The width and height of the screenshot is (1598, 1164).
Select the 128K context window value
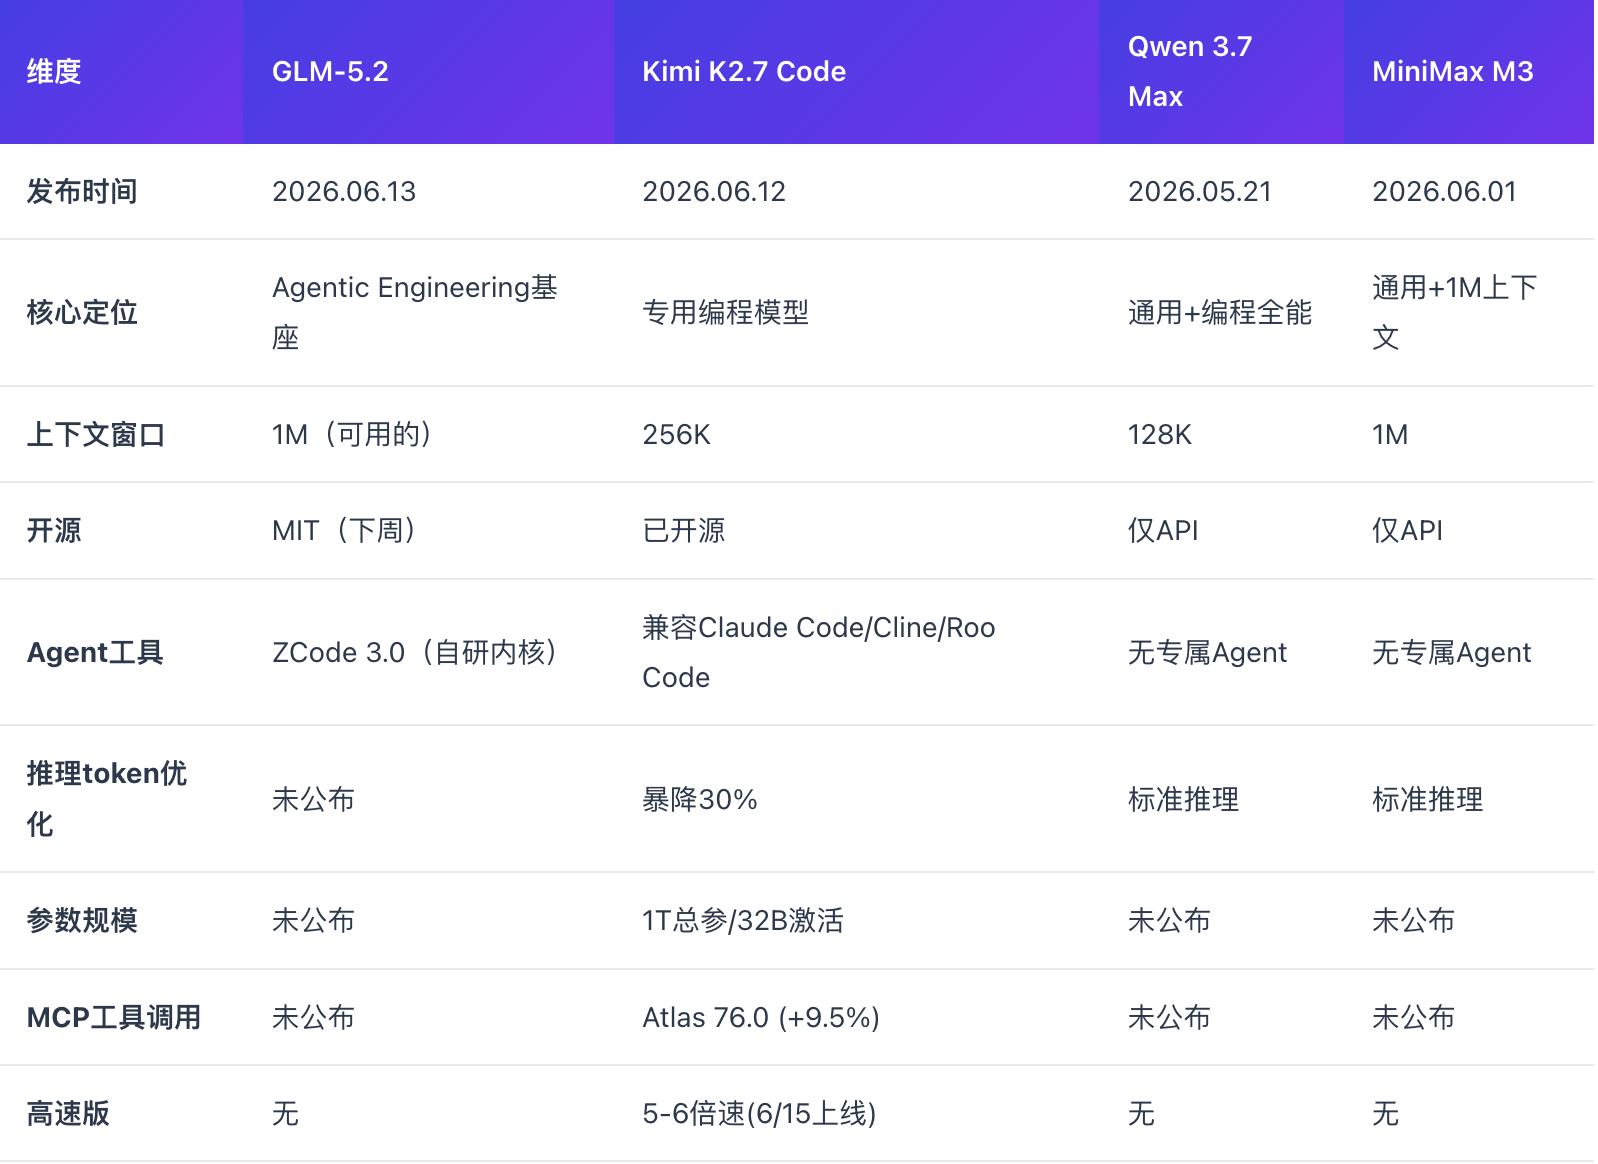click(1160, 435)
